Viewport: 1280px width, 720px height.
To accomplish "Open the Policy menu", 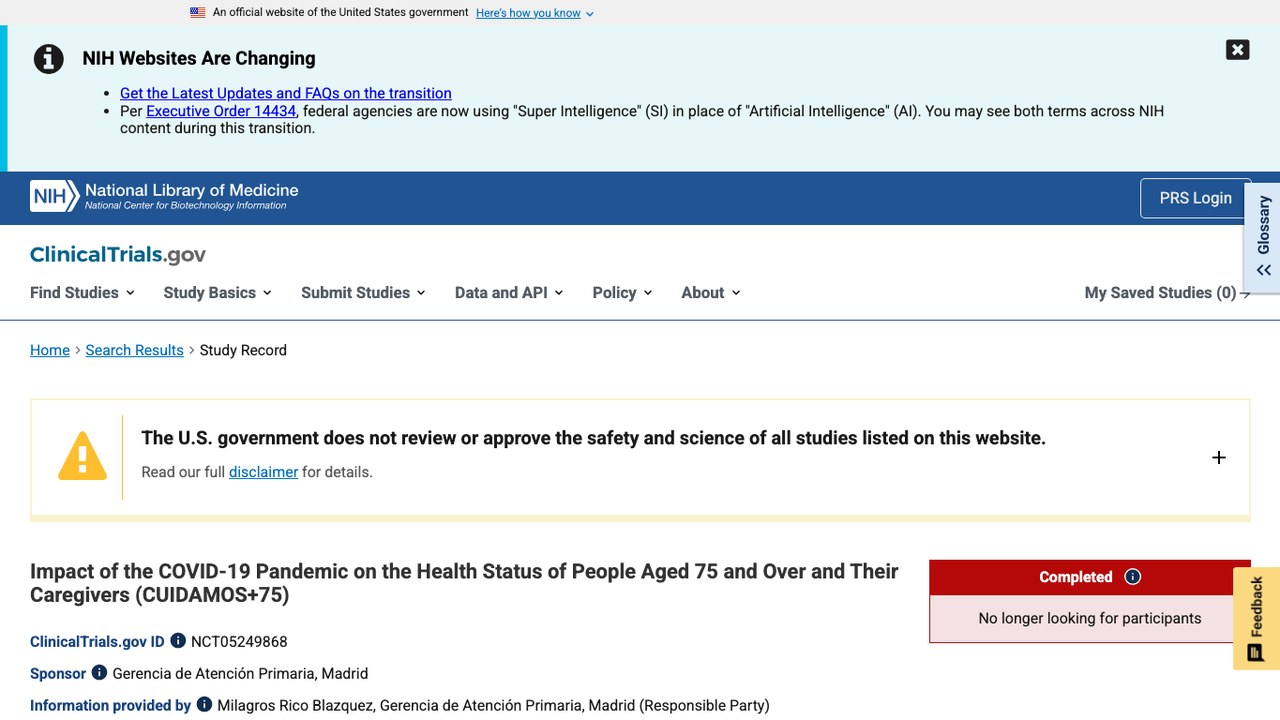I will click(622, 293).
